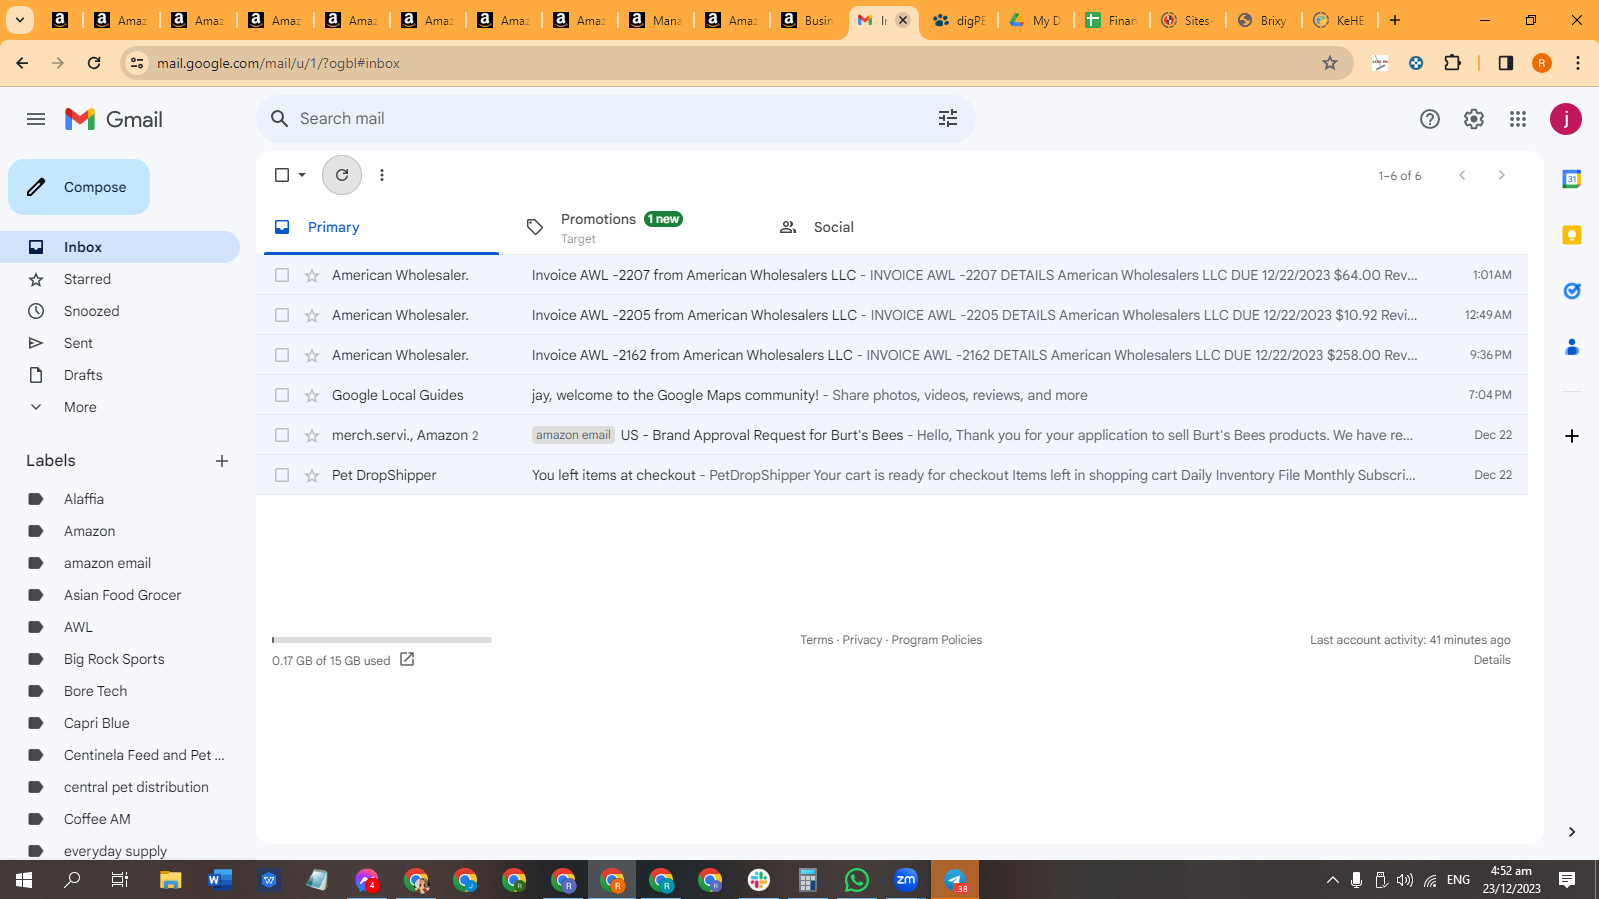The width and height of the screenshot is (1599, 899).
Task: Open Google Calendar side panel
Action: coord(1572,179)
